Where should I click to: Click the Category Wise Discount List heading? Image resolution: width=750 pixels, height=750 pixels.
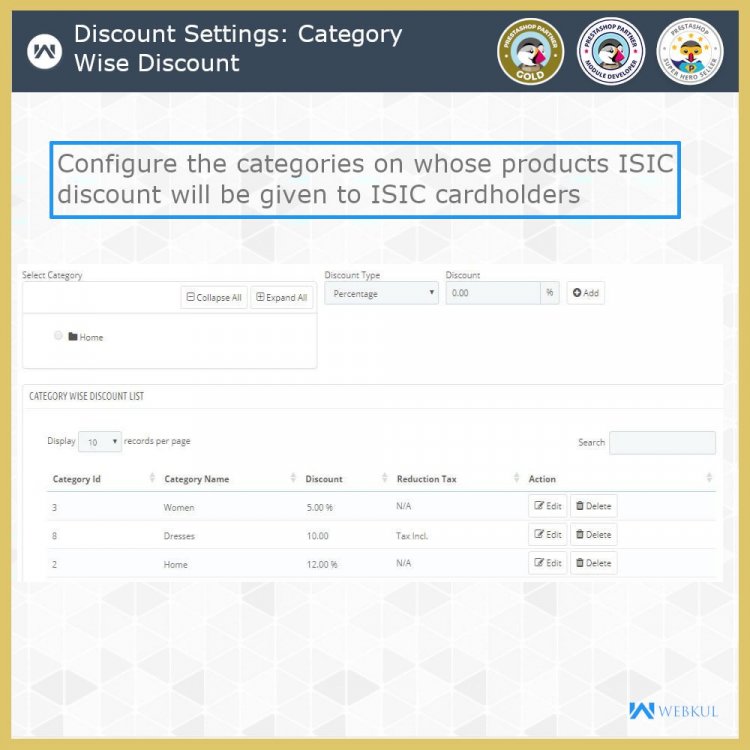coord(87,396)
